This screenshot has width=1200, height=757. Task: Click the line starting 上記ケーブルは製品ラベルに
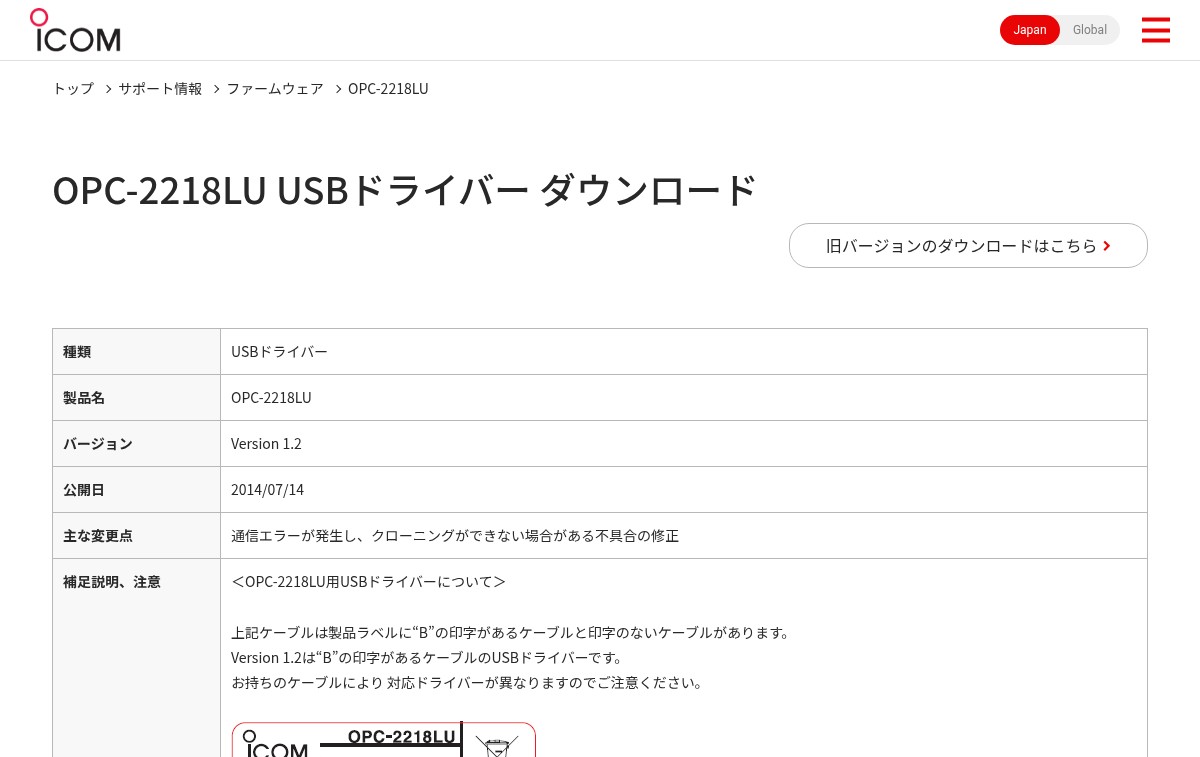pyautogui.click(x=511, y=633)
